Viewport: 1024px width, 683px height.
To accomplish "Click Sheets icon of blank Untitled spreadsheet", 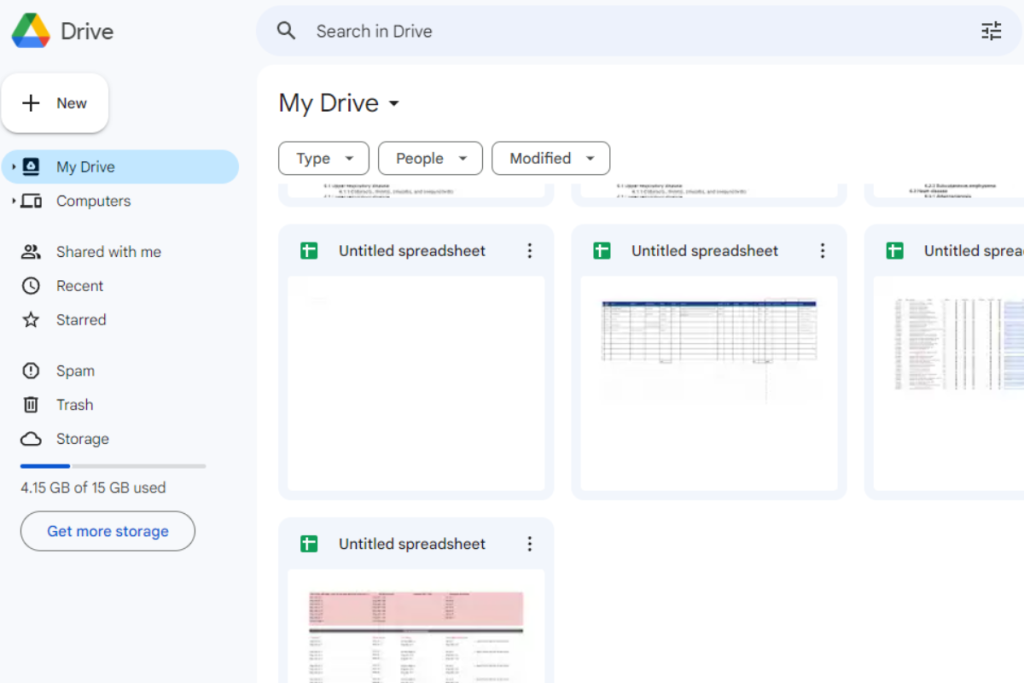I will coord(309,251).
